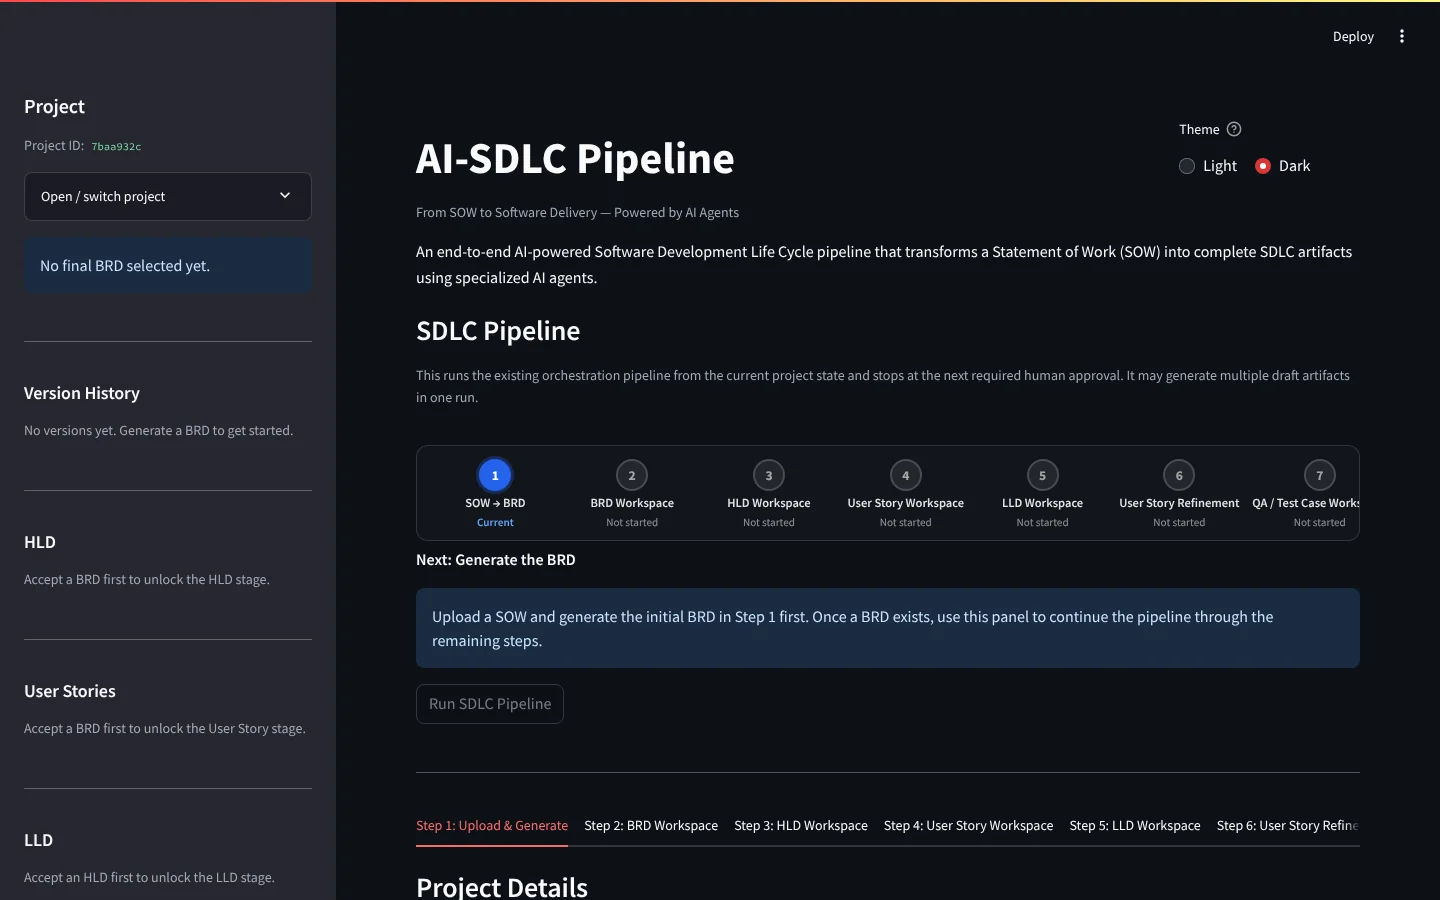The image size is (1440, 900).
Task: Select the Light theme radio button
Action: 1187,166
